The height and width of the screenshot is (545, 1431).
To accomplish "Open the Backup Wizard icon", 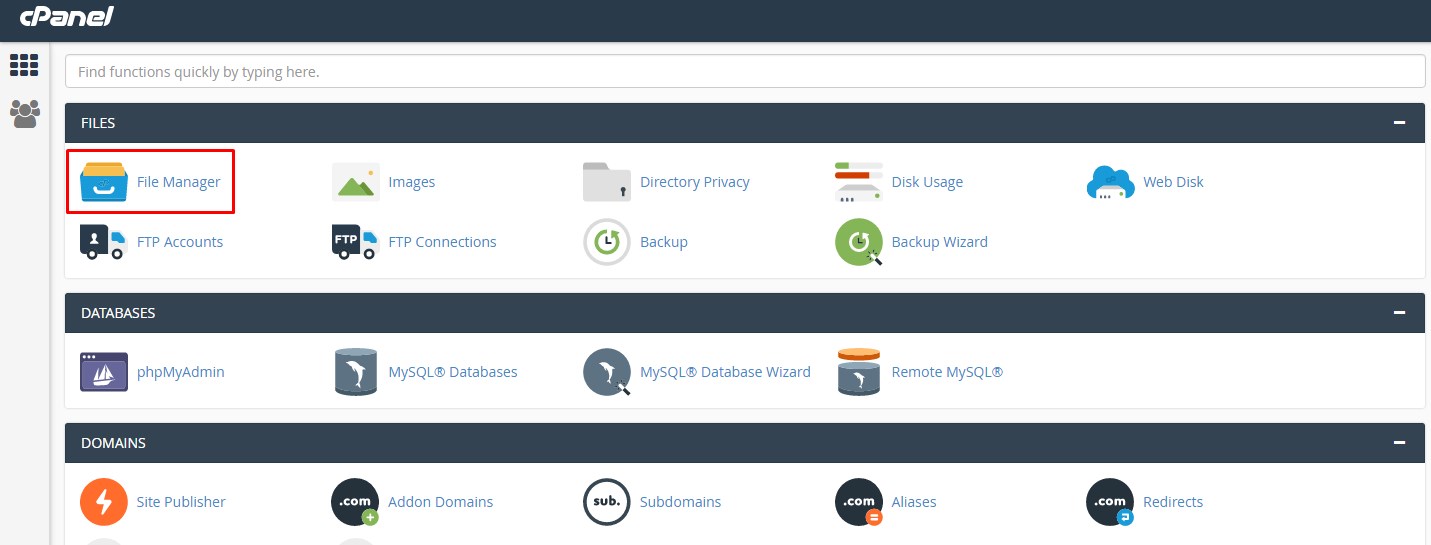I will coord(859,242).
